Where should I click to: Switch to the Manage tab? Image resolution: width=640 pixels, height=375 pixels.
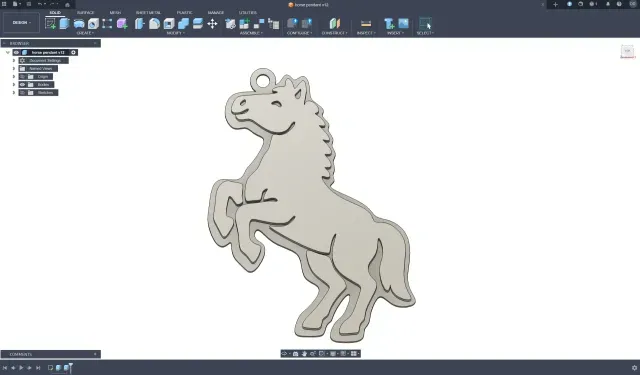[x=216, y=13]
